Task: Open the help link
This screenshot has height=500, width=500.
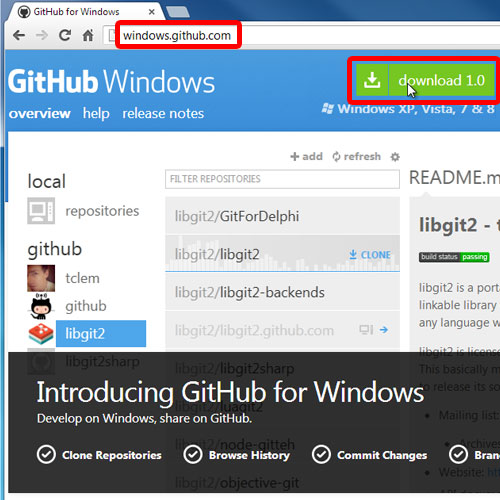Action: click(x=96, y=114)
